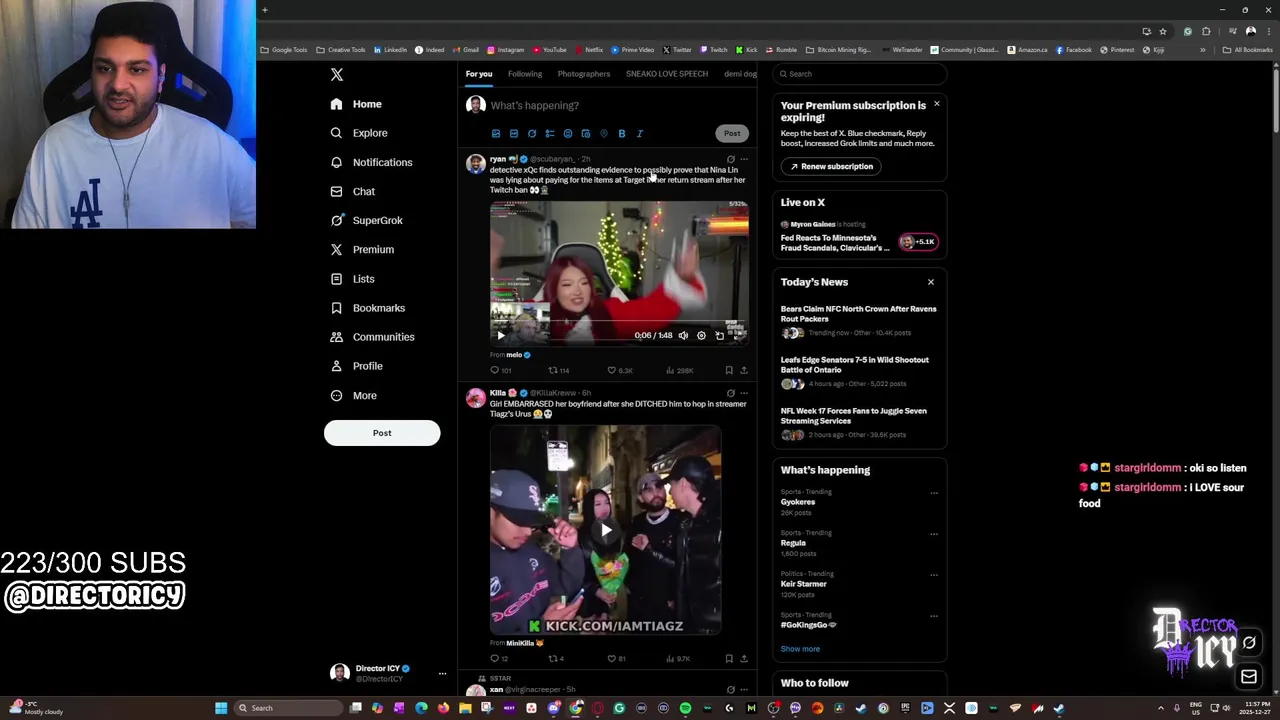Open Explore in the sidebar
Screen dimensions: 1280x720
coord(359,133)
